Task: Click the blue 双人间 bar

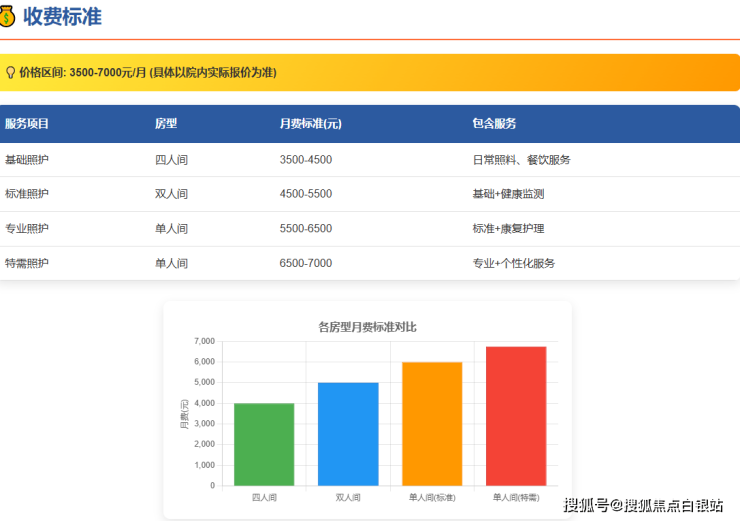Action: pos(348,435)
